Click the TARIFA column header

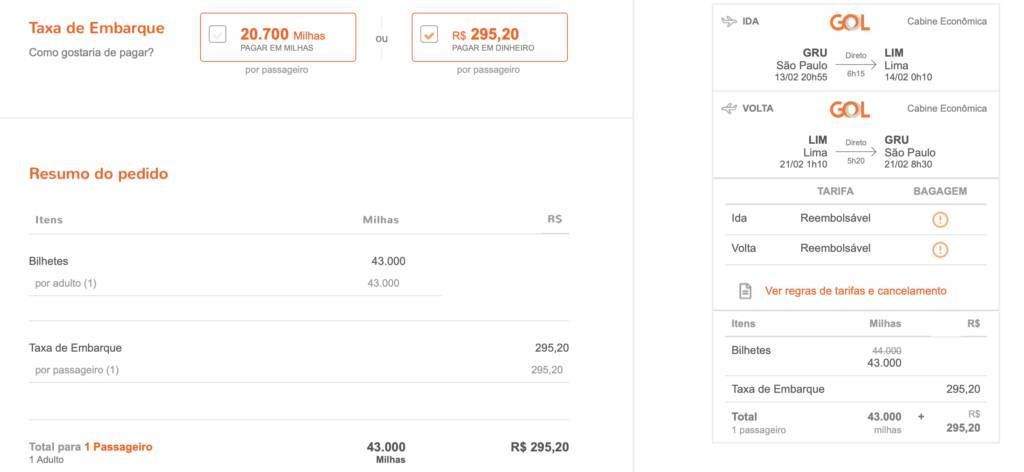click(x=835, y=191)
